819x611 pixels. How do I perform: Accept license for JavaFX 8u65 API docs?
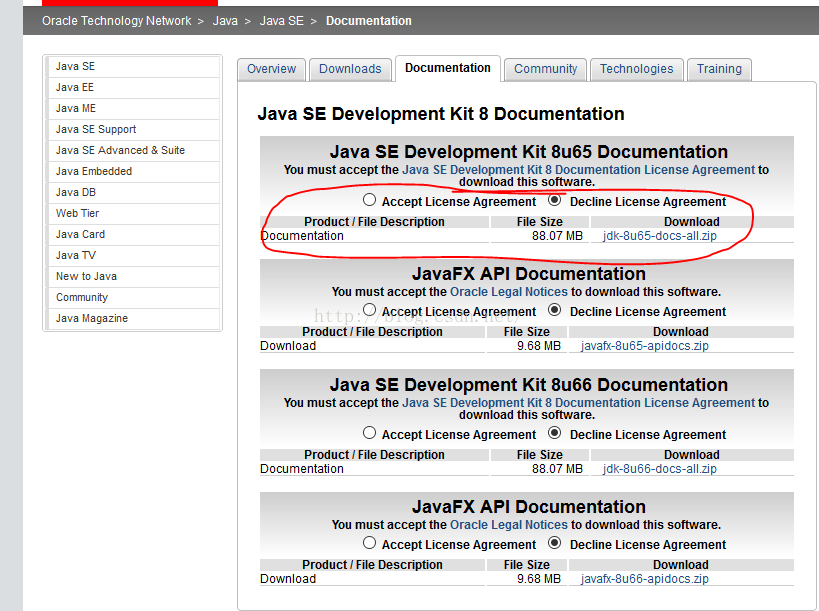click(x=369, y=310)
